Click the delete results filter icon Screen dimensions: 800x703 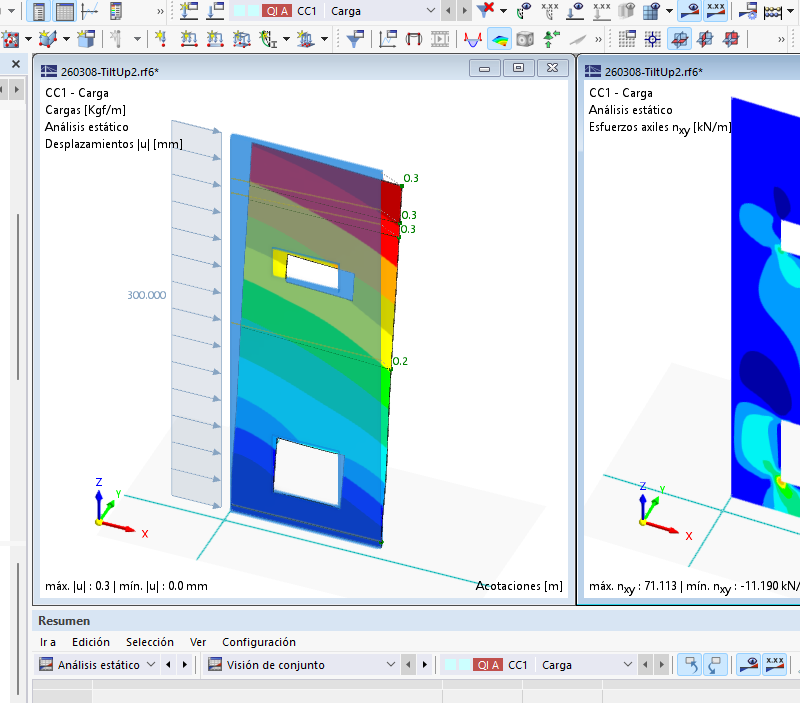pyautogui.click(x=485, y=10)
